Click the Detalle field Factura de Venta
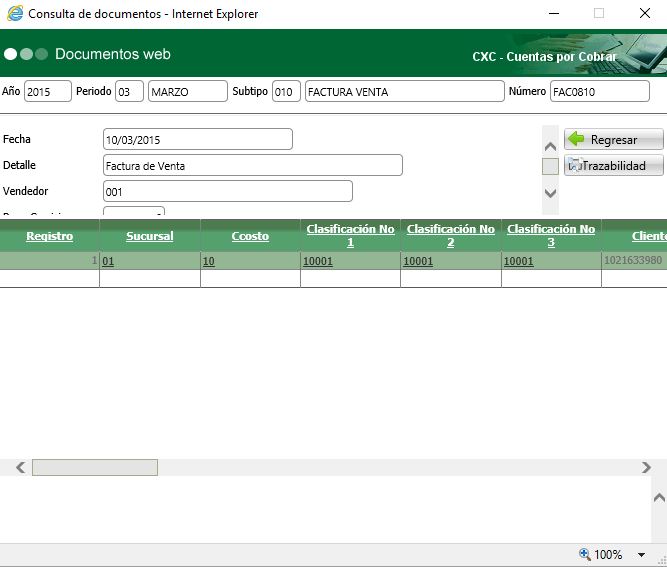The image size is (667, 567). pos(253,165)
